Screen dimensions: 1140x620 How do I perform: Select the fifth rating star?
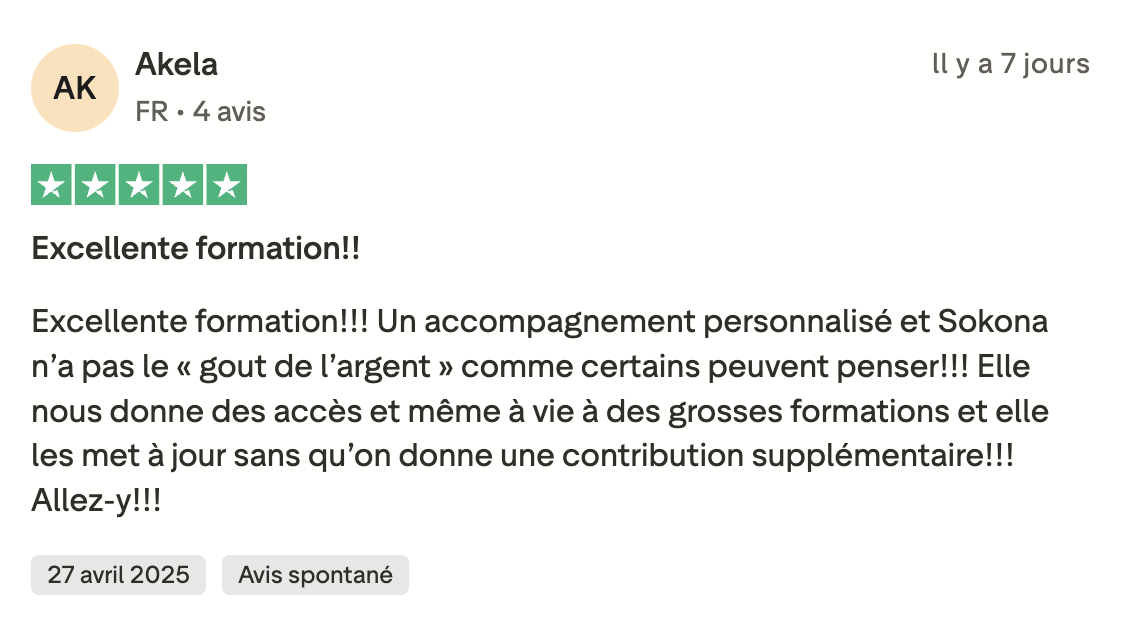[x=227, y=185]
